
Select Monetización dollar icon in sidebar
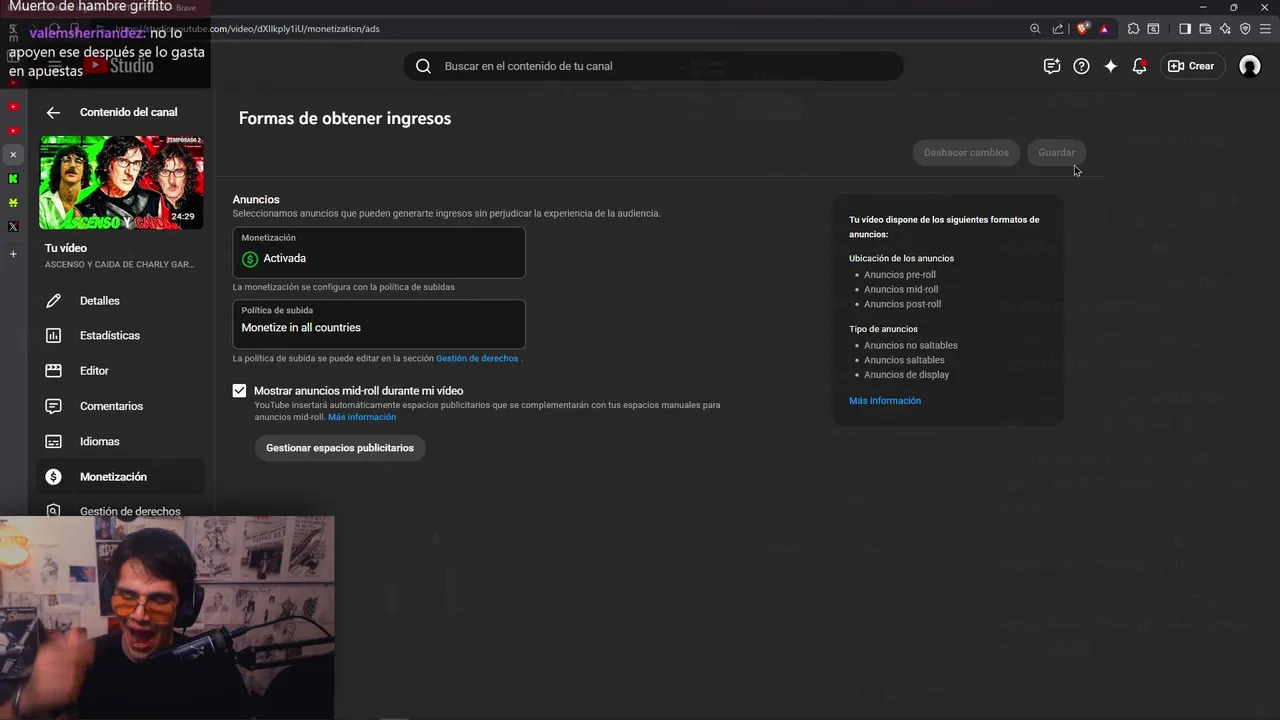[x=54, y=477]
